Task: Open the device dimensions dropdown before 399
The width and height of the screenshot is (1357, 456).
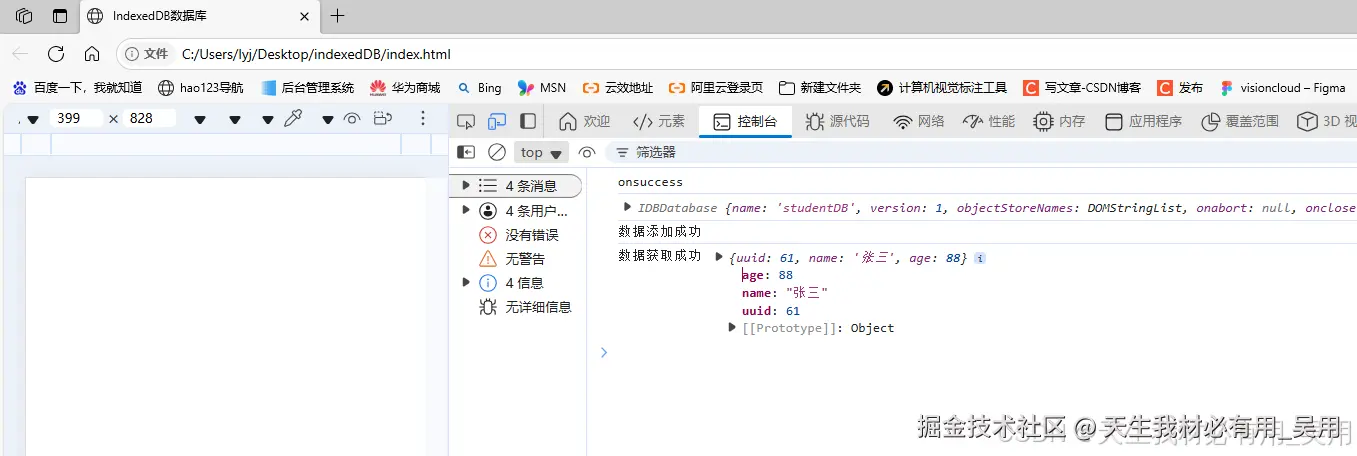Action: [33, 119]
